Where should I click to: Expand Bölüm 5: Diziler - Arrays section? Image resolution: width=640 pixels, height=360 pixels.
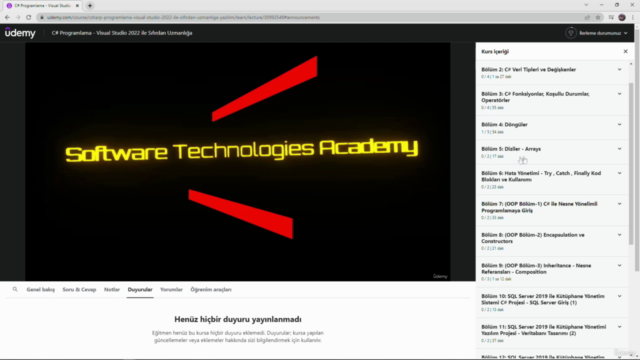pyautogui.click(x=552, y=152)
